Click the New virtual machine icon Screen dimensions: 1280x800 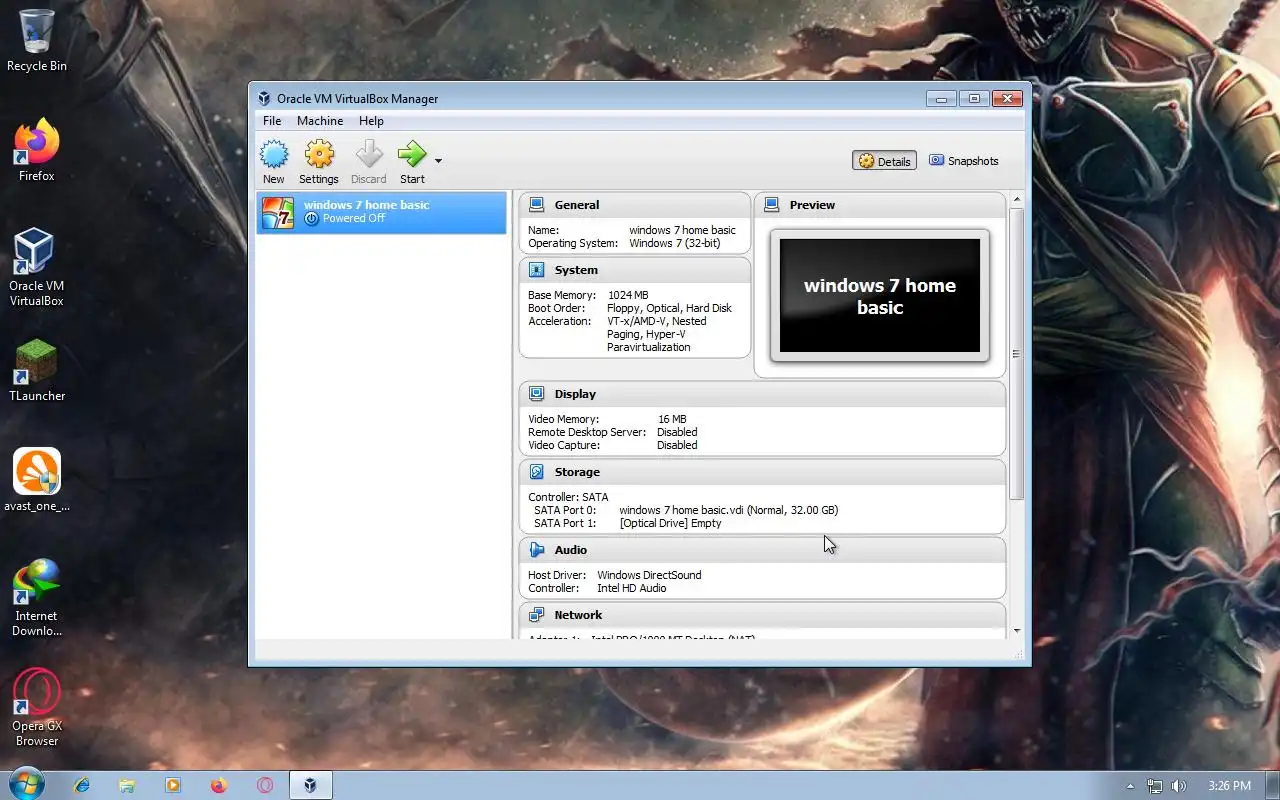tap(274, 155)
